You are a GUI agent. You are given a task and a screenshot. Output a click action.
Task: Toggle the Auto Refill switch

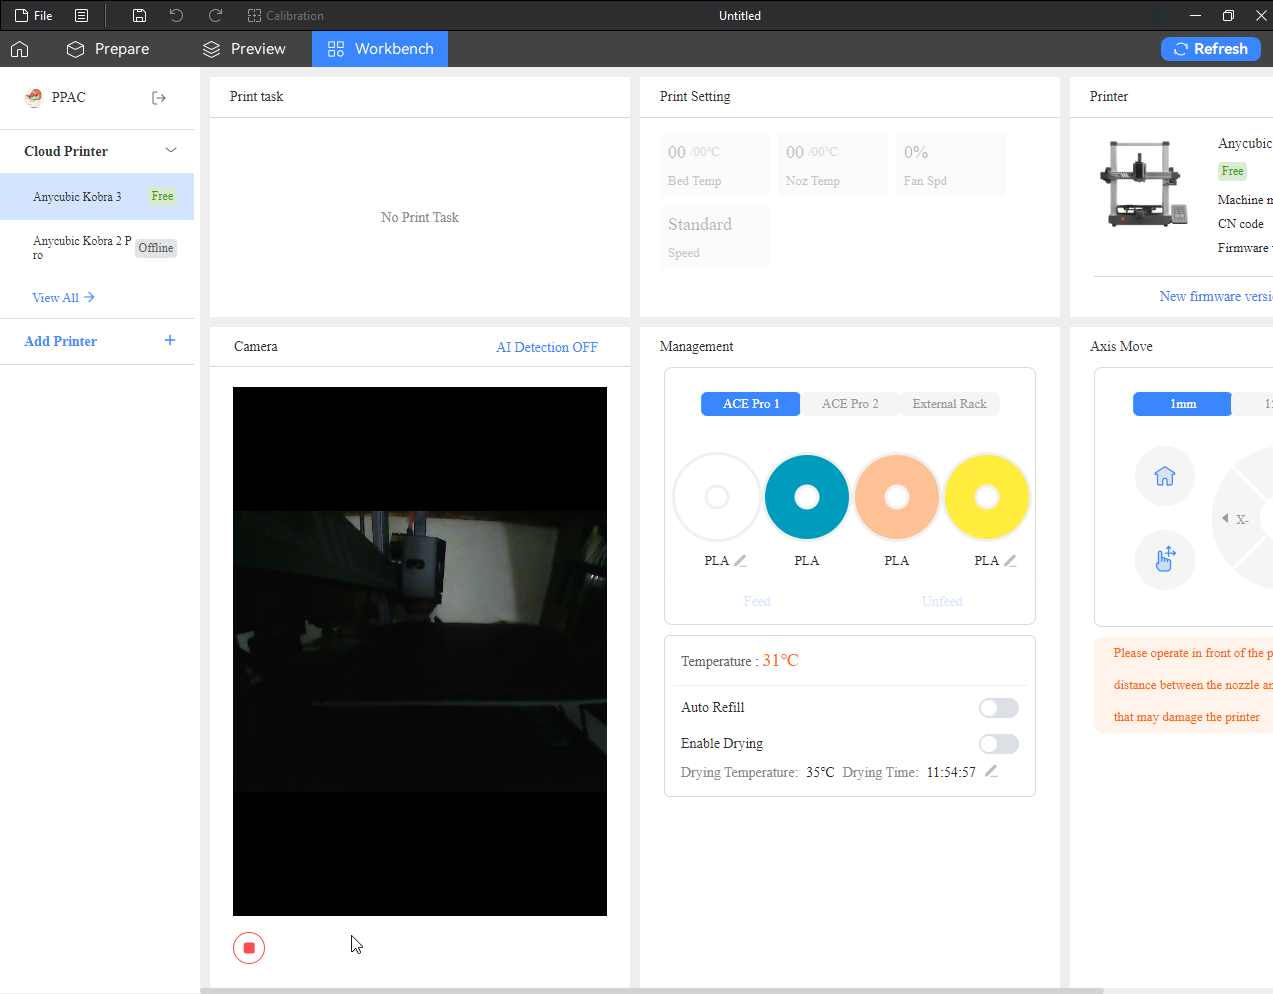coord(999,708)
